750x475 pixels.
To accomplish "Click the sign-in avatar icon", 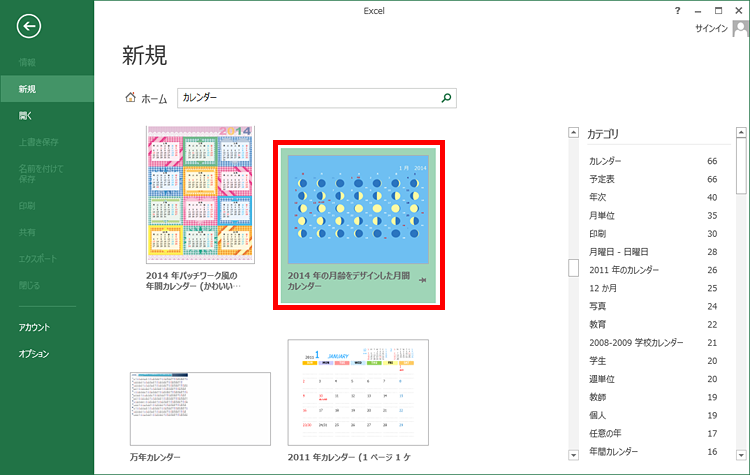I will pyautogui.click(x=740, y=29).
